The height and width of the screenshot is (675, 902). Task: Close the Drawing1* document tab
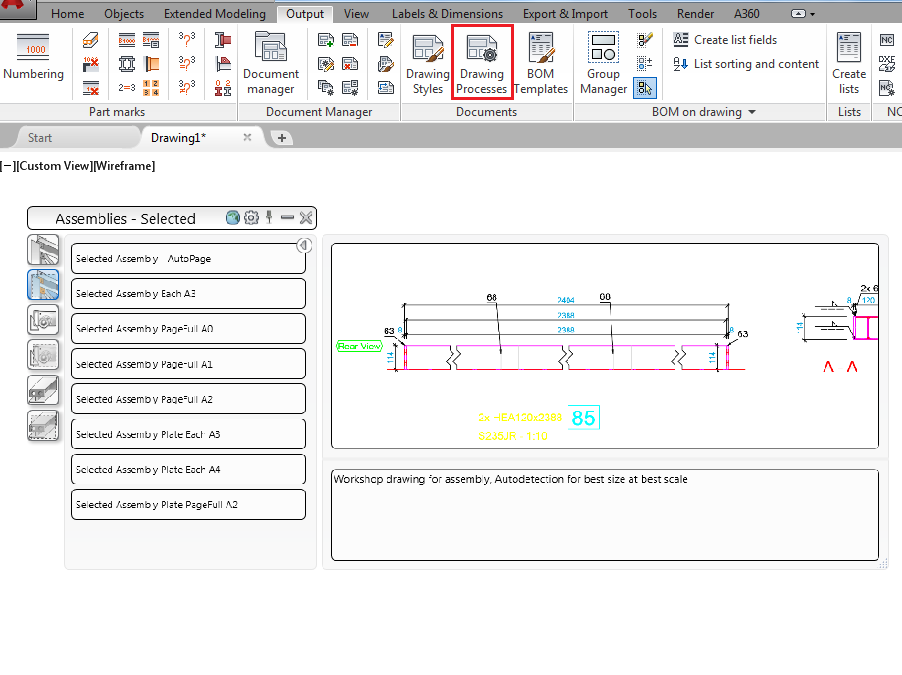[247, 137]
